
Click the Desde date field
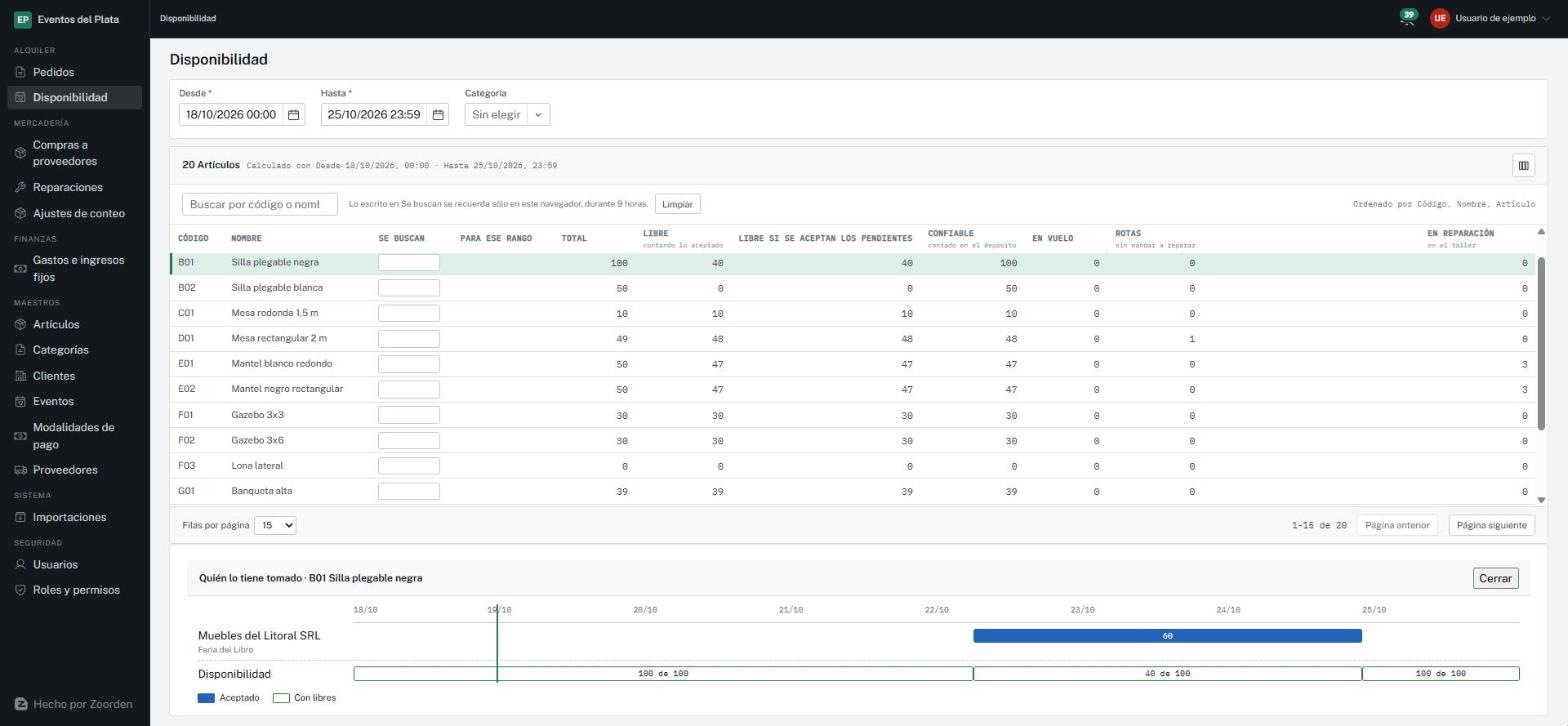[231, 115]
